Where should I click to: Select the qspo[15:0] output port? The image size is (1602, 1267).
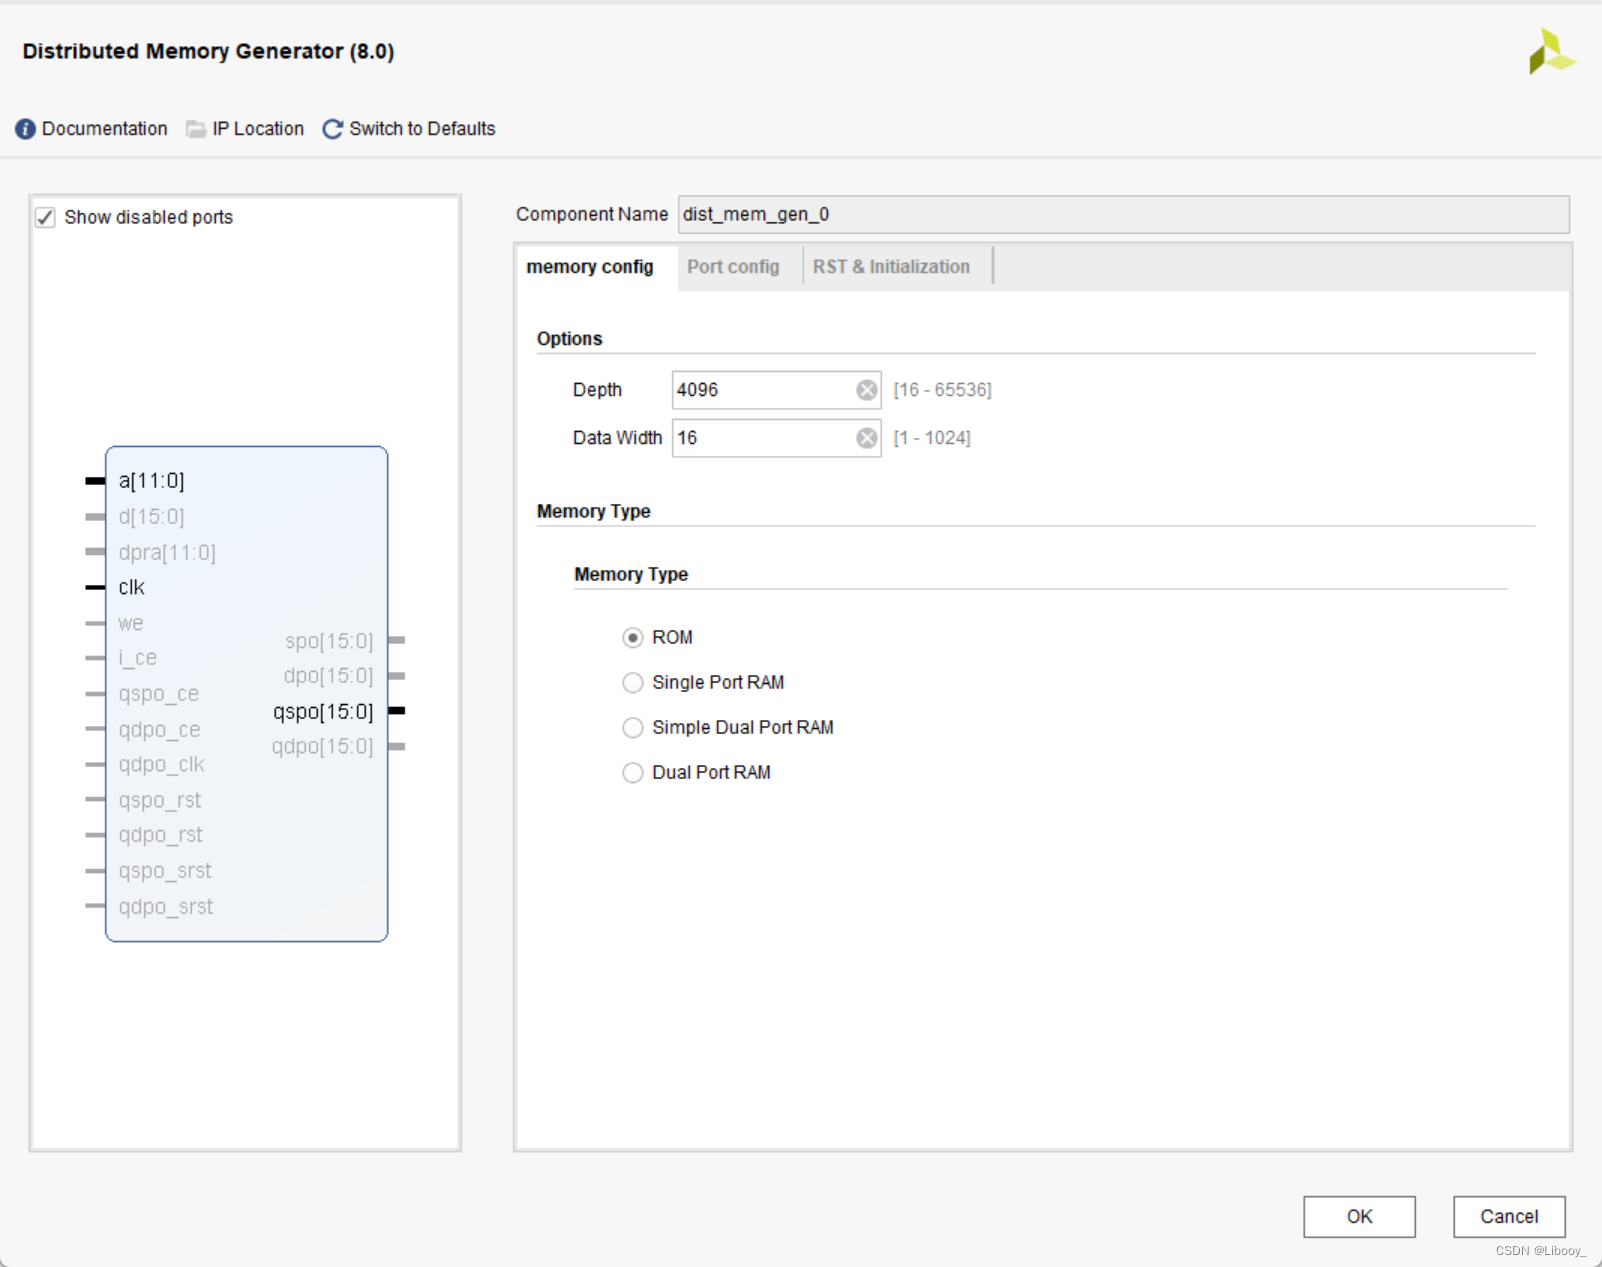323,712
